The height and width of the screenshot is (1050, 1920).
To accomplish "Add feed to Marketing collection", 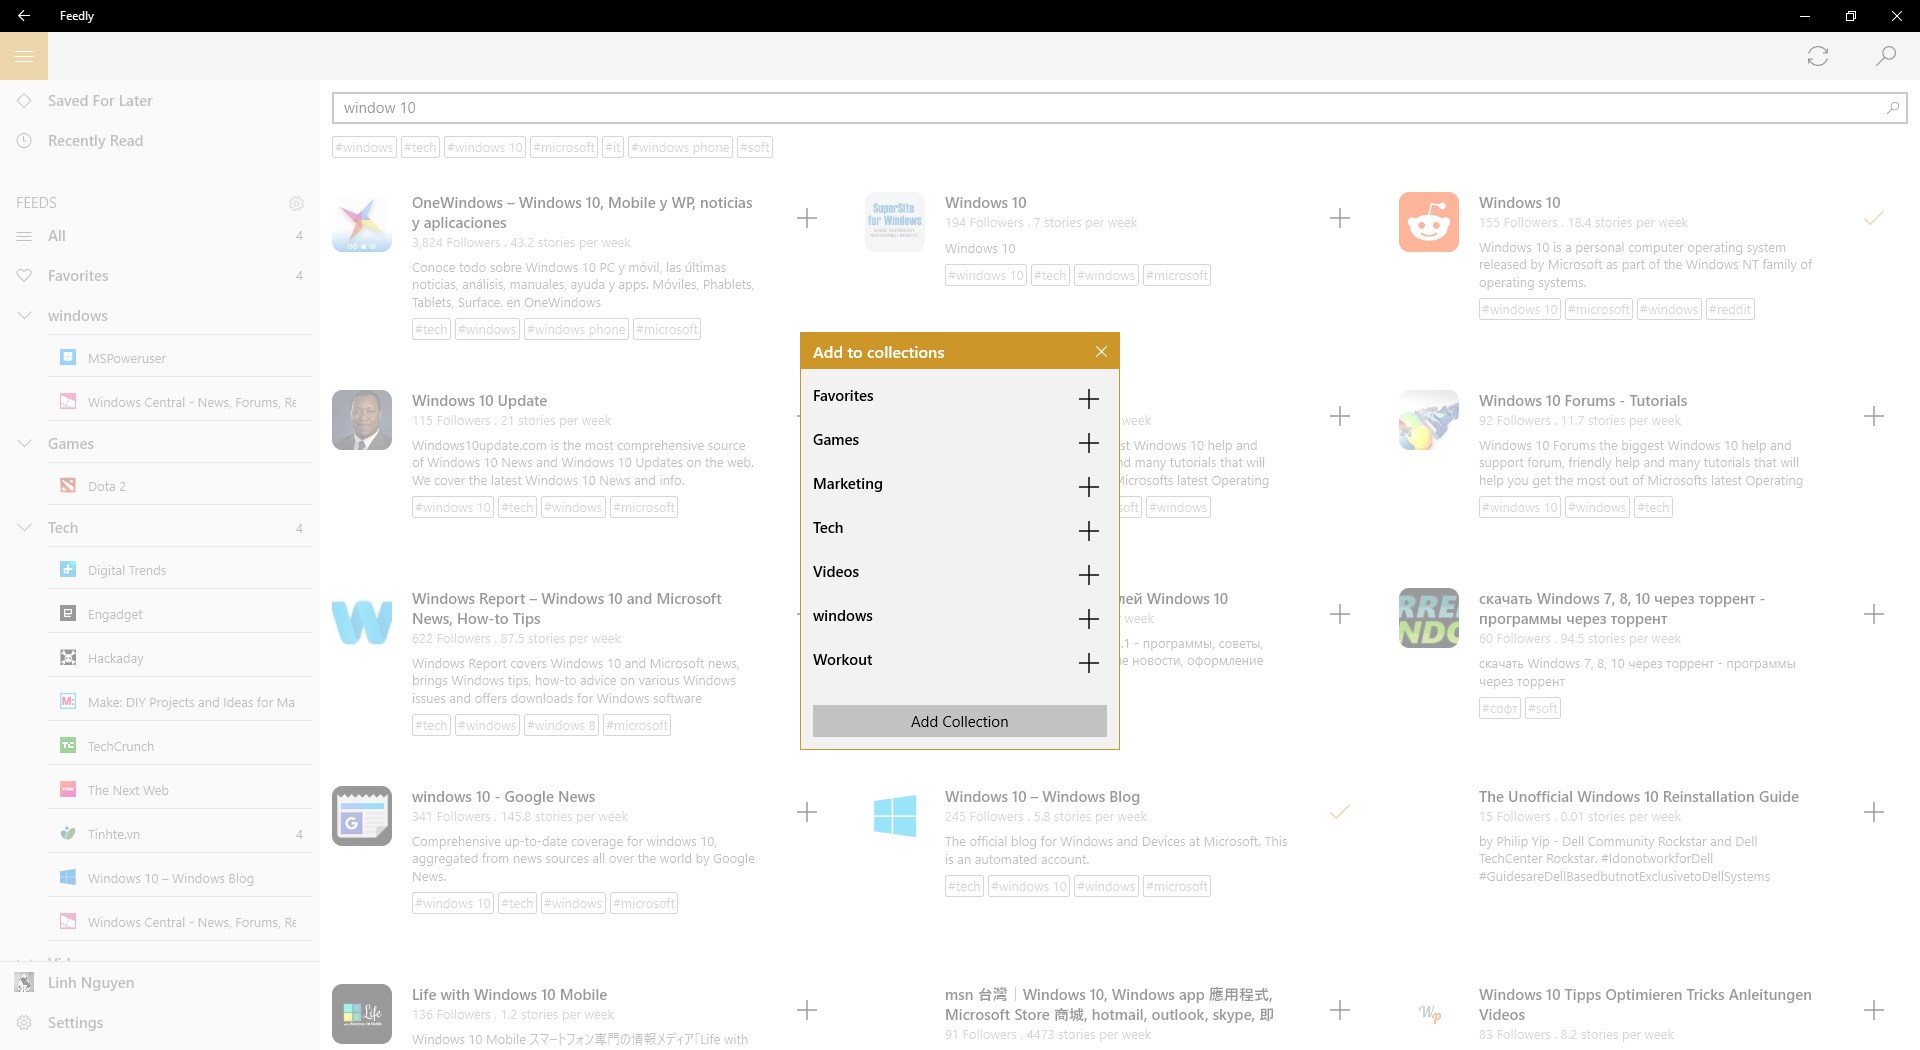I will click(1089, 487).
